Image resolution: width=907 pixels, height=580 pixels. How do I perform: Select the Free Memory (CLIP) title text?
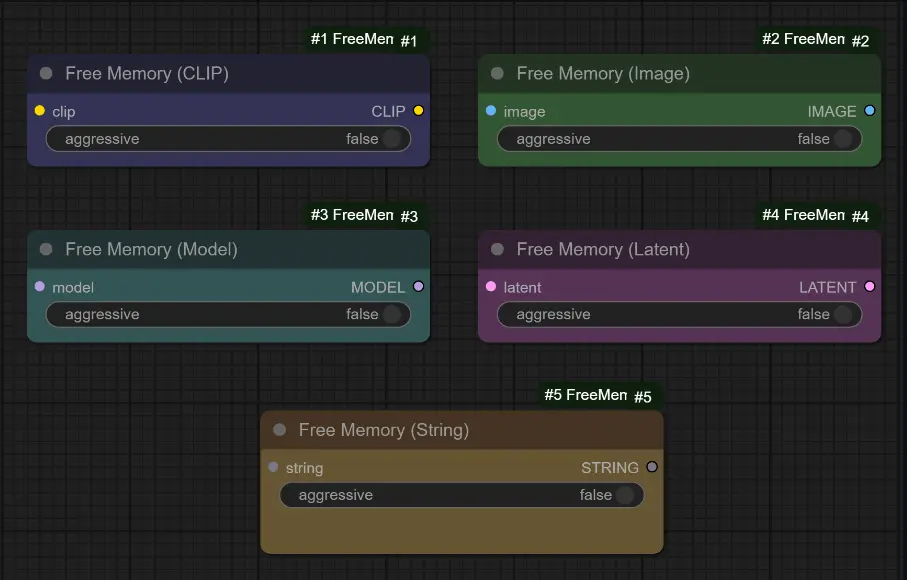tap(147, 73)
